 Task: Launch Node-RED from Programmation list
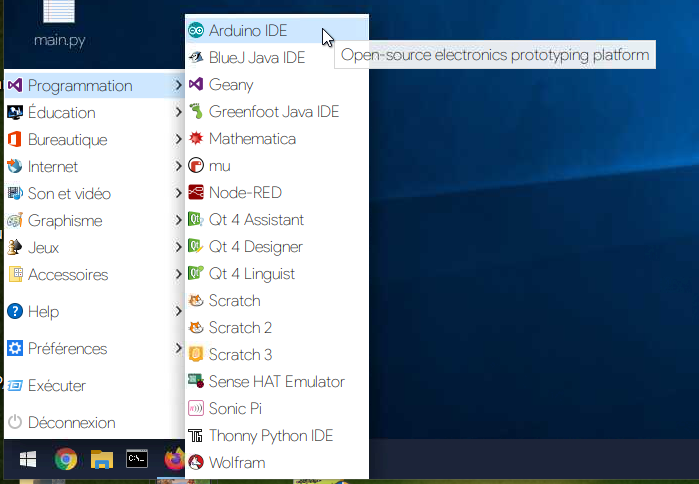277,193
